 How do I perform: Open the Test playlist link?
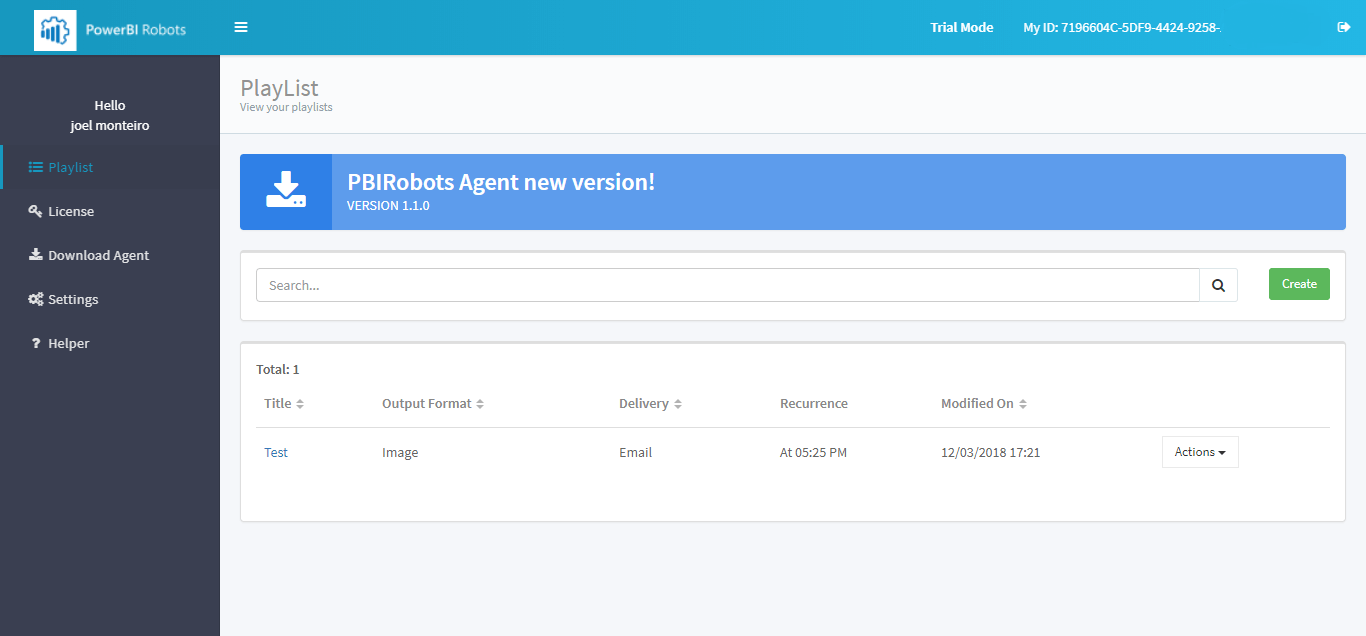pos(276,451)
